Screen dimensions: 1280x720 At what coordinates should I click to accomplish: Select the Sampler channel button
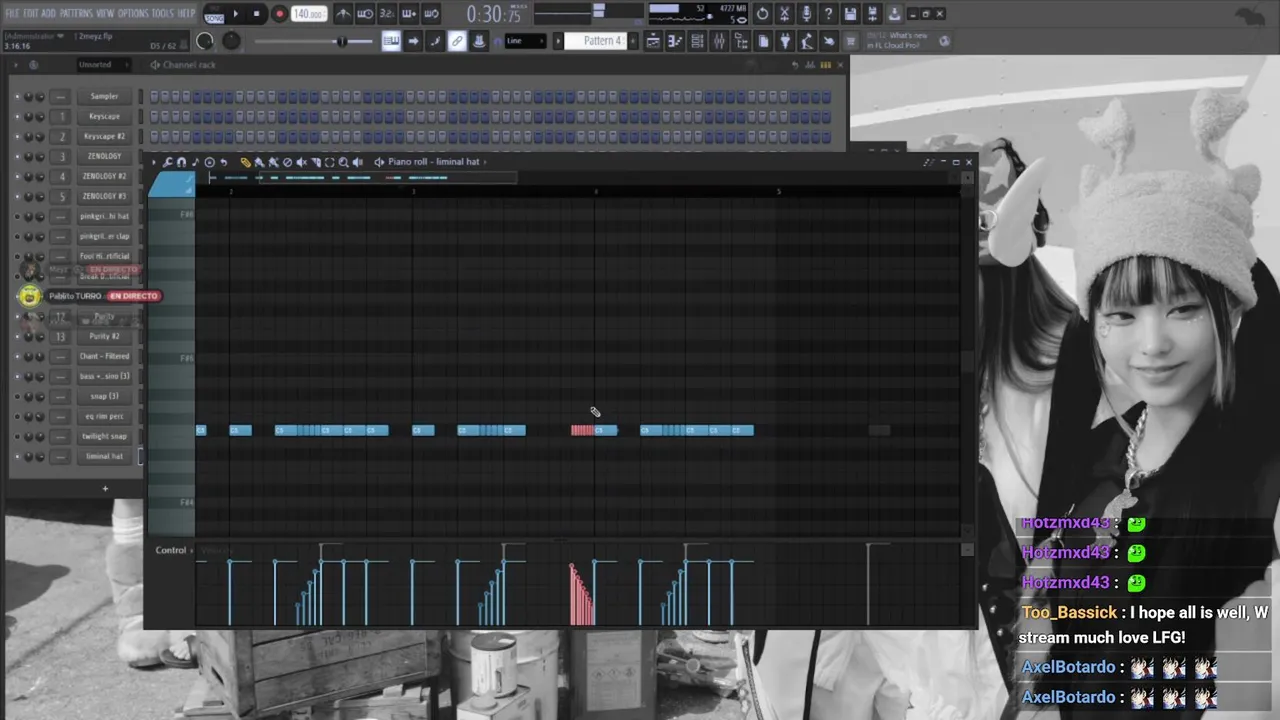coord(104,96)
